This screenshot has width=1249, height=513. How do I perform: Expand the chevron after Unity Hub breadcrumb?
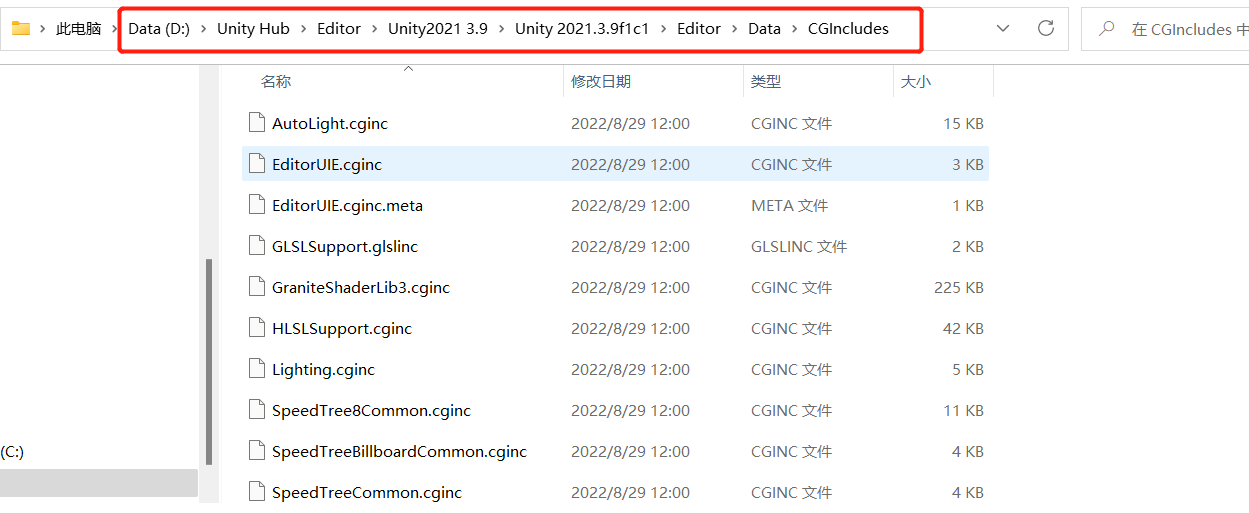pos(303,29)
